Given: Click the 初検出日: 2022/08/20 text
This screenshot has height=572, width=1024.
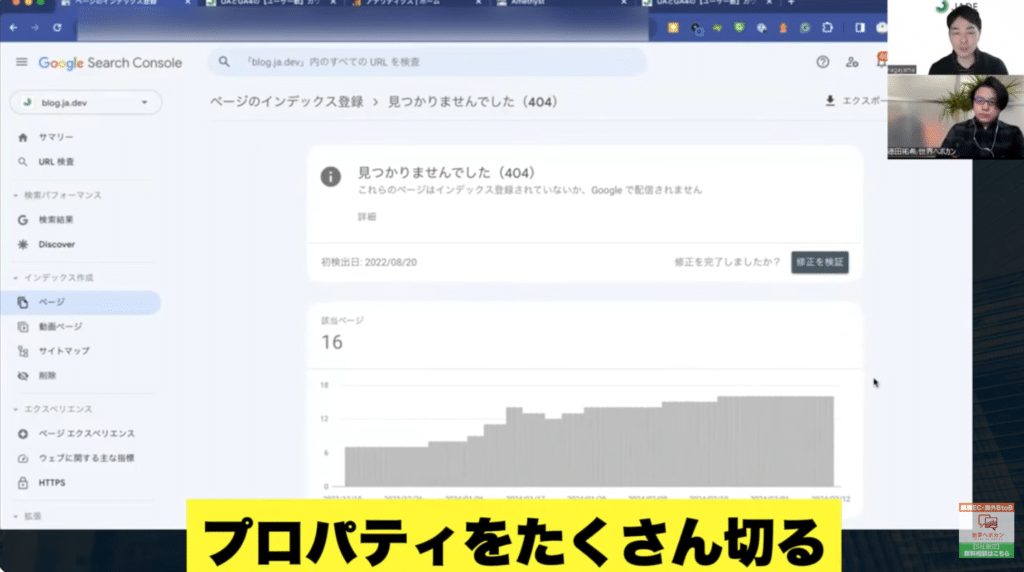Looking at the screenshot, I should (368, 262).
